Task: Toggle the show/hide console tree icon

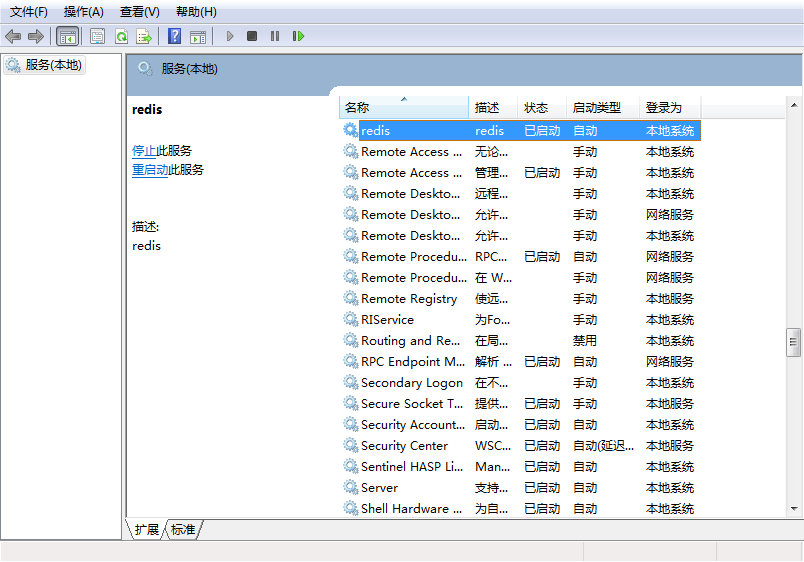Action: point(68,36)
